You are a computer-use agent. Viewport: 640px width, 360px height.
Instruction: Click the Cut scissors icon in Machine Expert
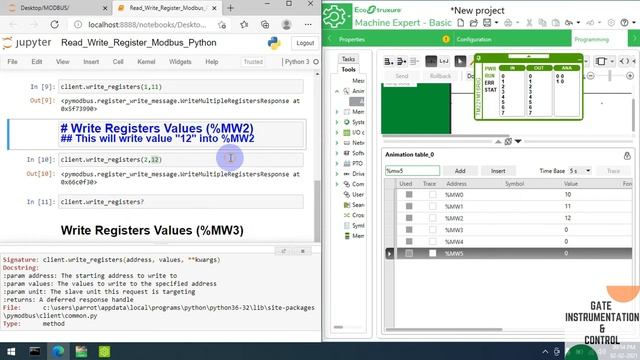click(x=529, y=23)
